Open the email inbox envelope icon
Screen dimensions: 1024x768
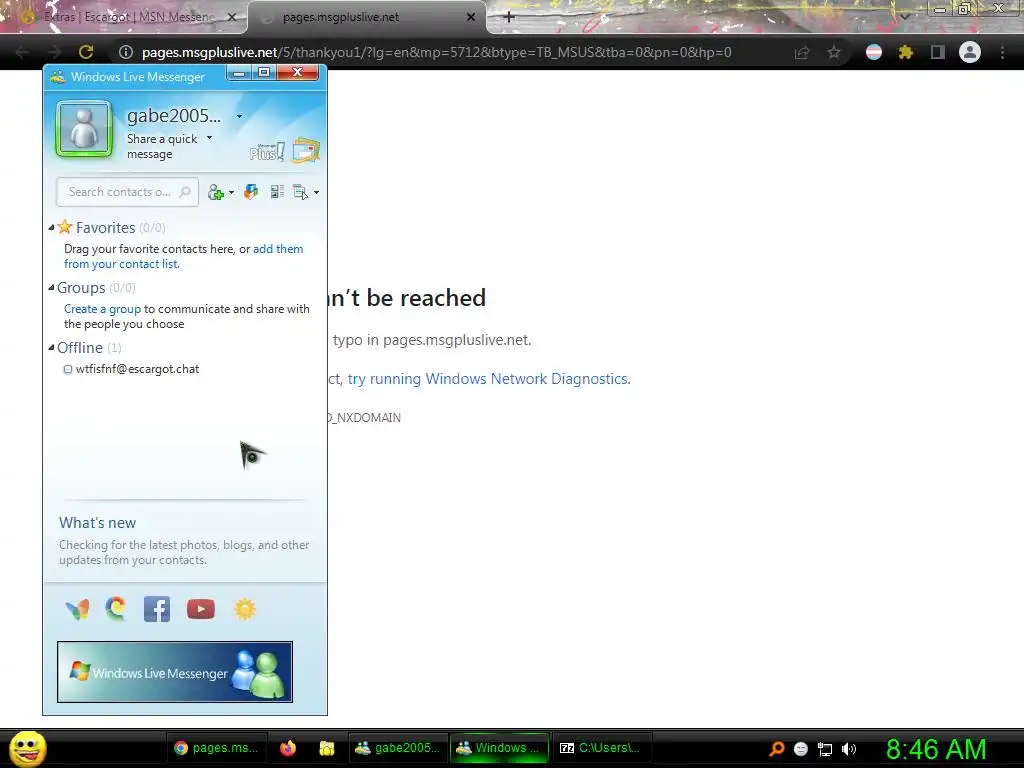[306, 150]
